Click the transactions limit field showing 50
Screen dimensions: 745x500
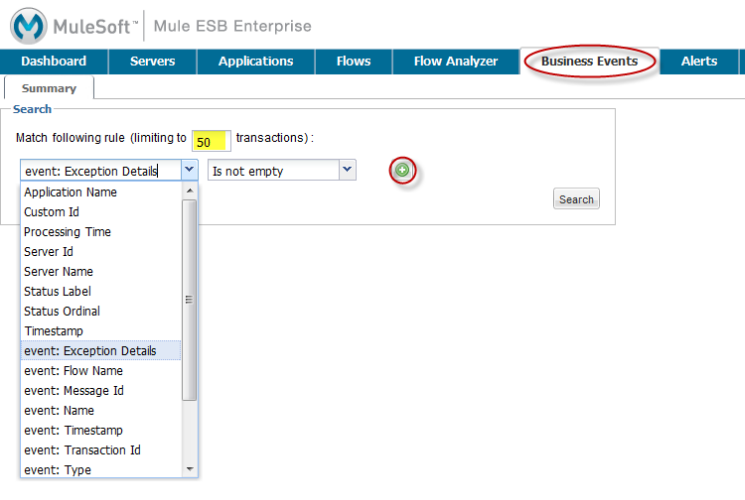tap(211, 141)
